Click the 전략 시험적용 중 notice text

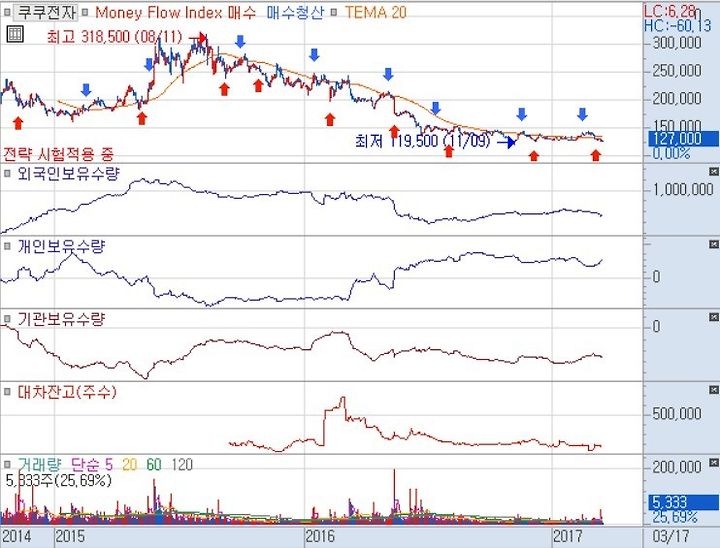click(58, 154)
